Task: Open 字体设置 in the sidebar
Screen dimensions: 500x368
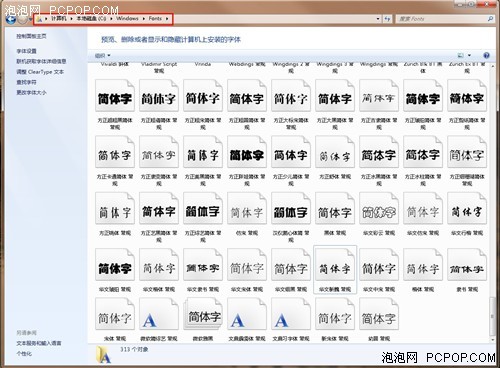Action: (26, 51)
